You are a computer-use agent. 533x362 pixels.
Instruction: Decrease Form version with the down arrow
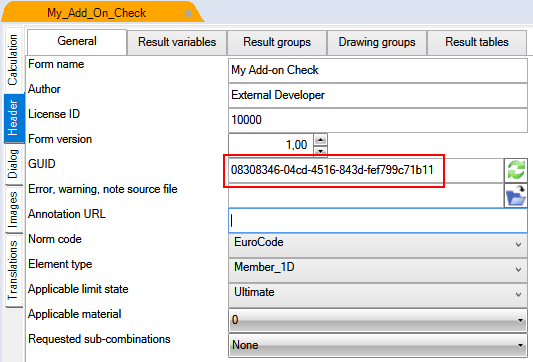point(321,151)
